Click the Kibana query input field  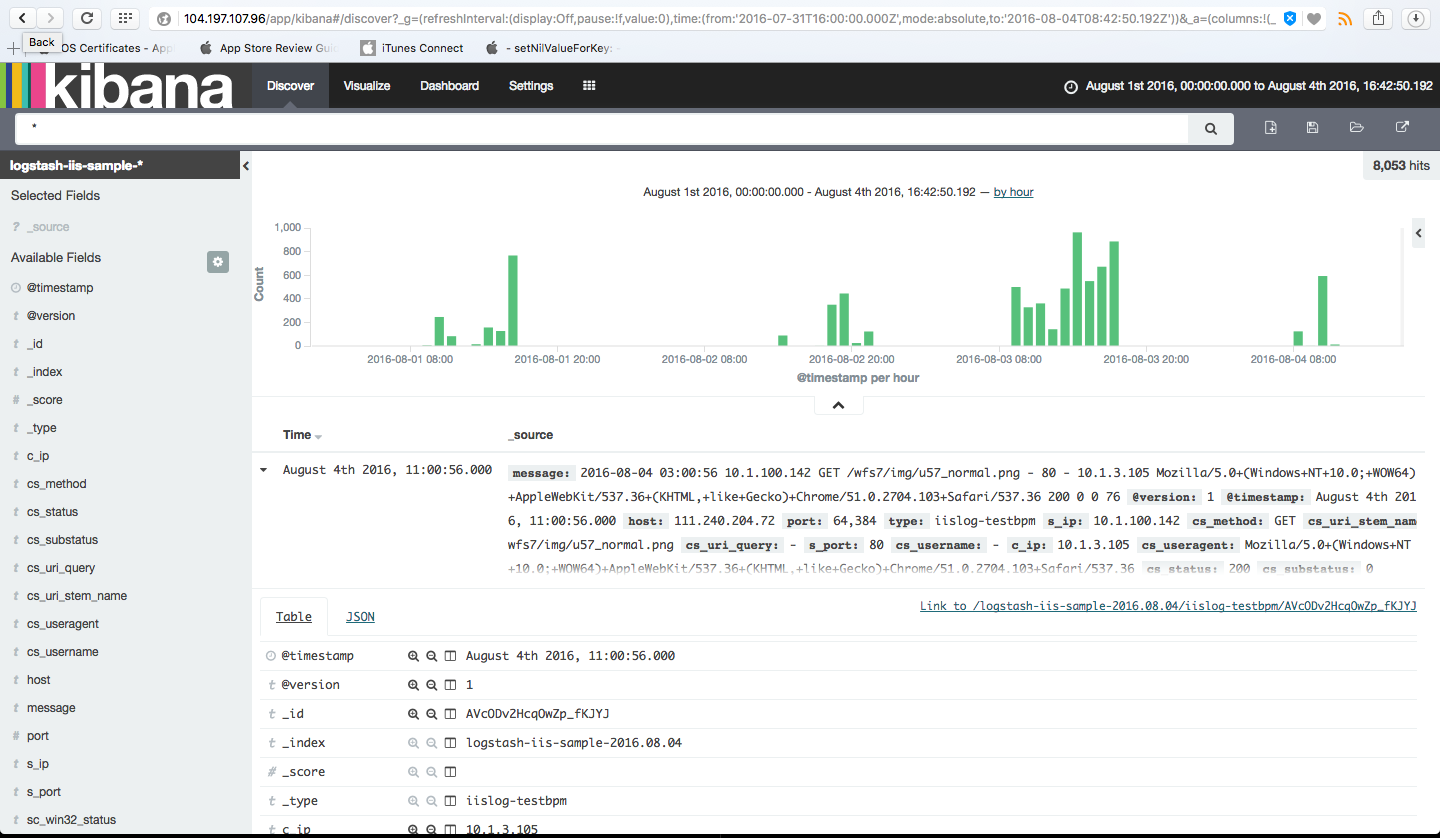coord(602,128)
